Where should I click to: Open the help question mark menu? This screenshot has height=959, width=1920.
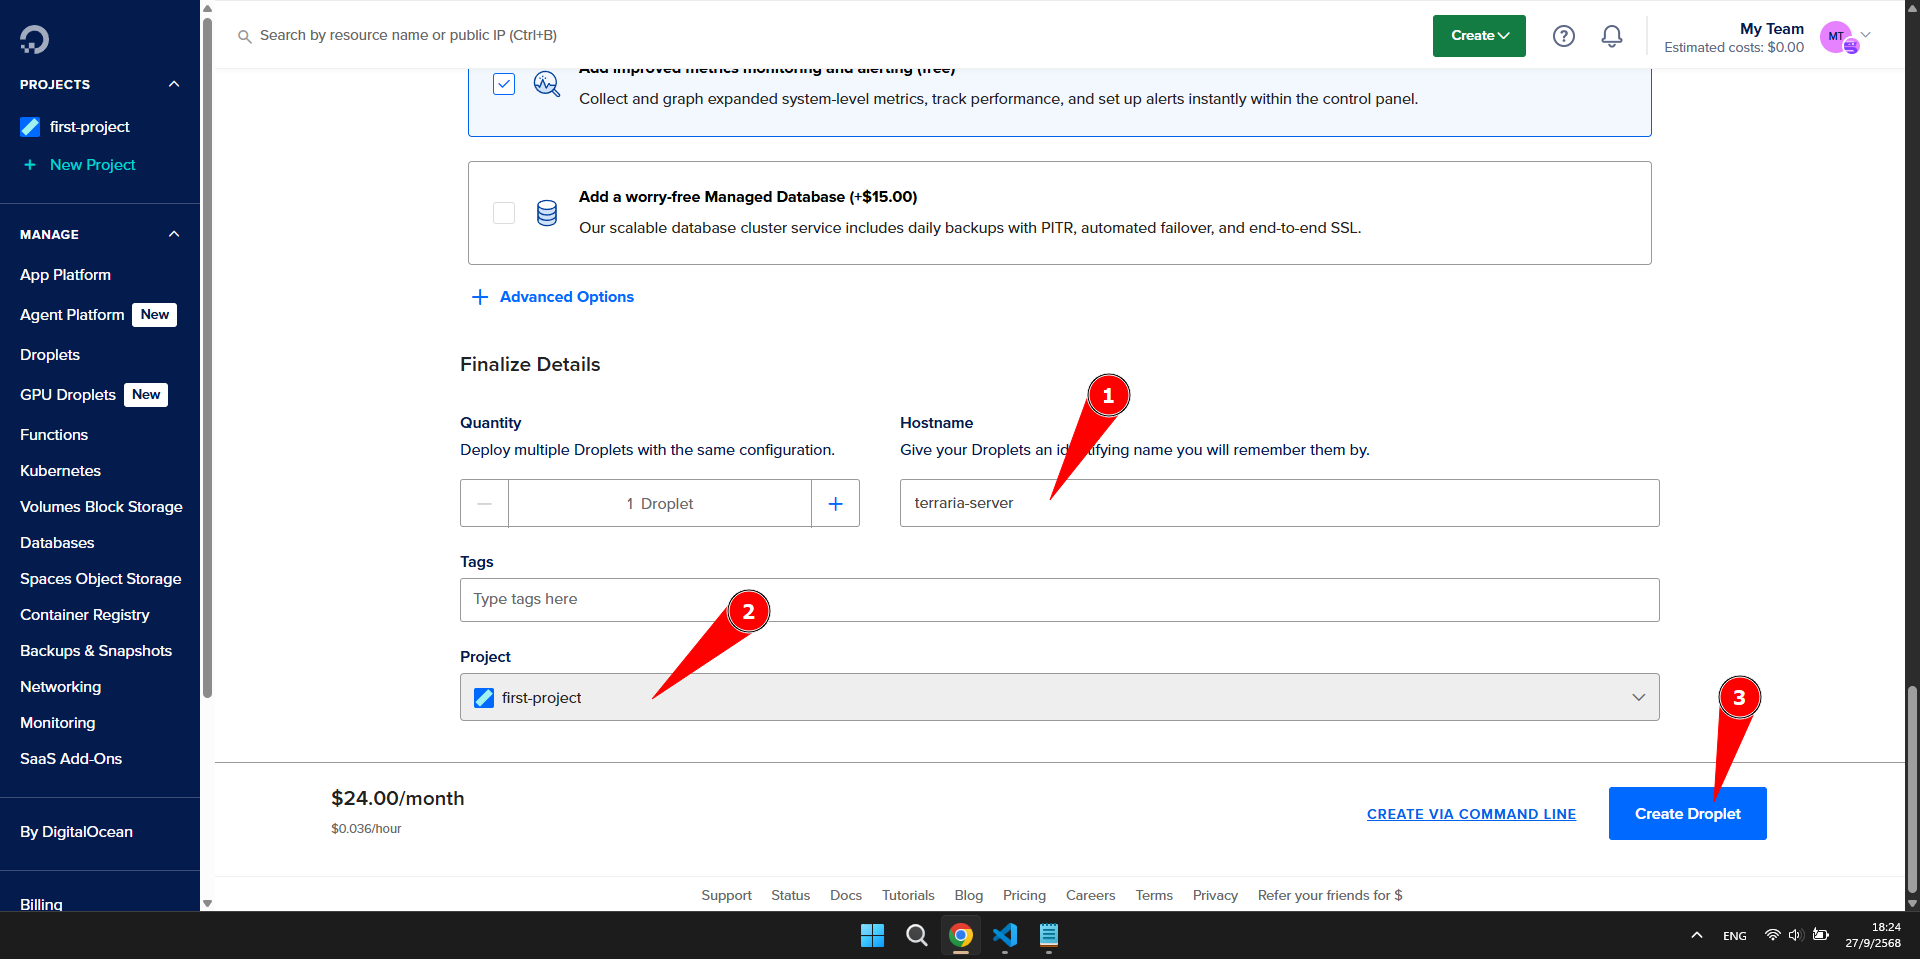1563,35
